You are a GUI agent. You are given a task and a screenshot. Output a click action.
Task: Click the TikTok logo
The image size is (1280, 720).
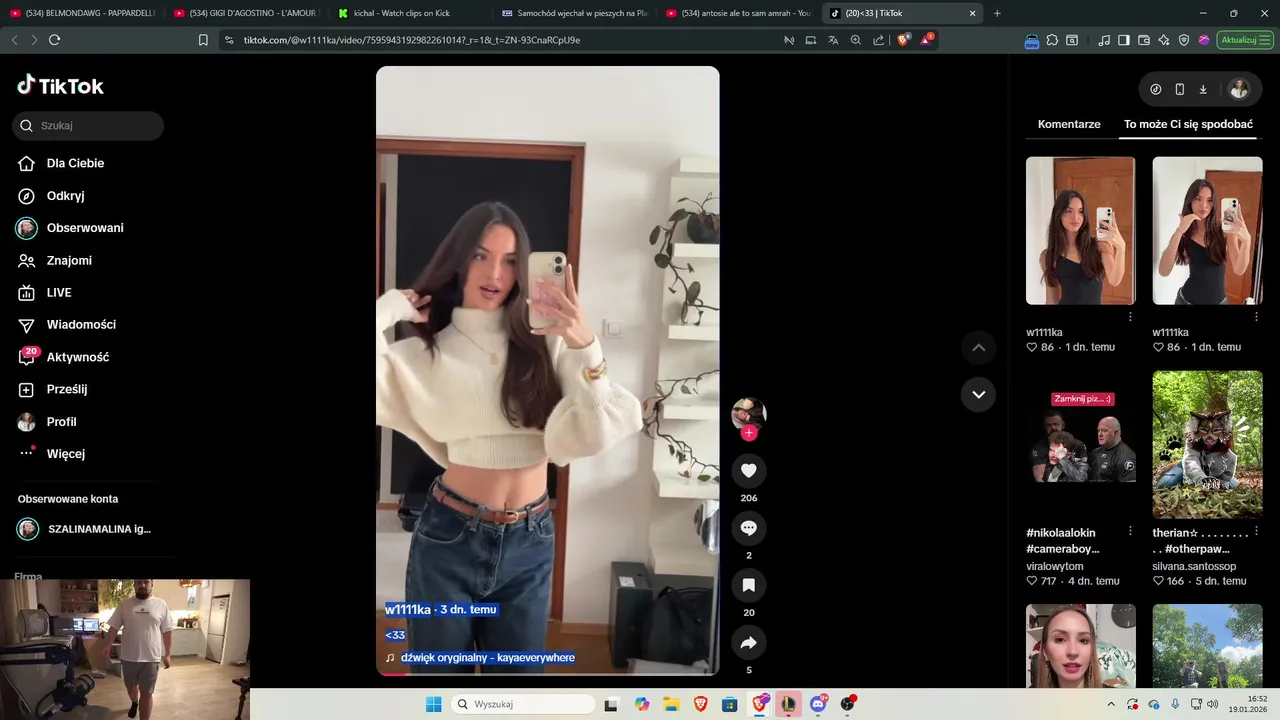pos(61,85)
